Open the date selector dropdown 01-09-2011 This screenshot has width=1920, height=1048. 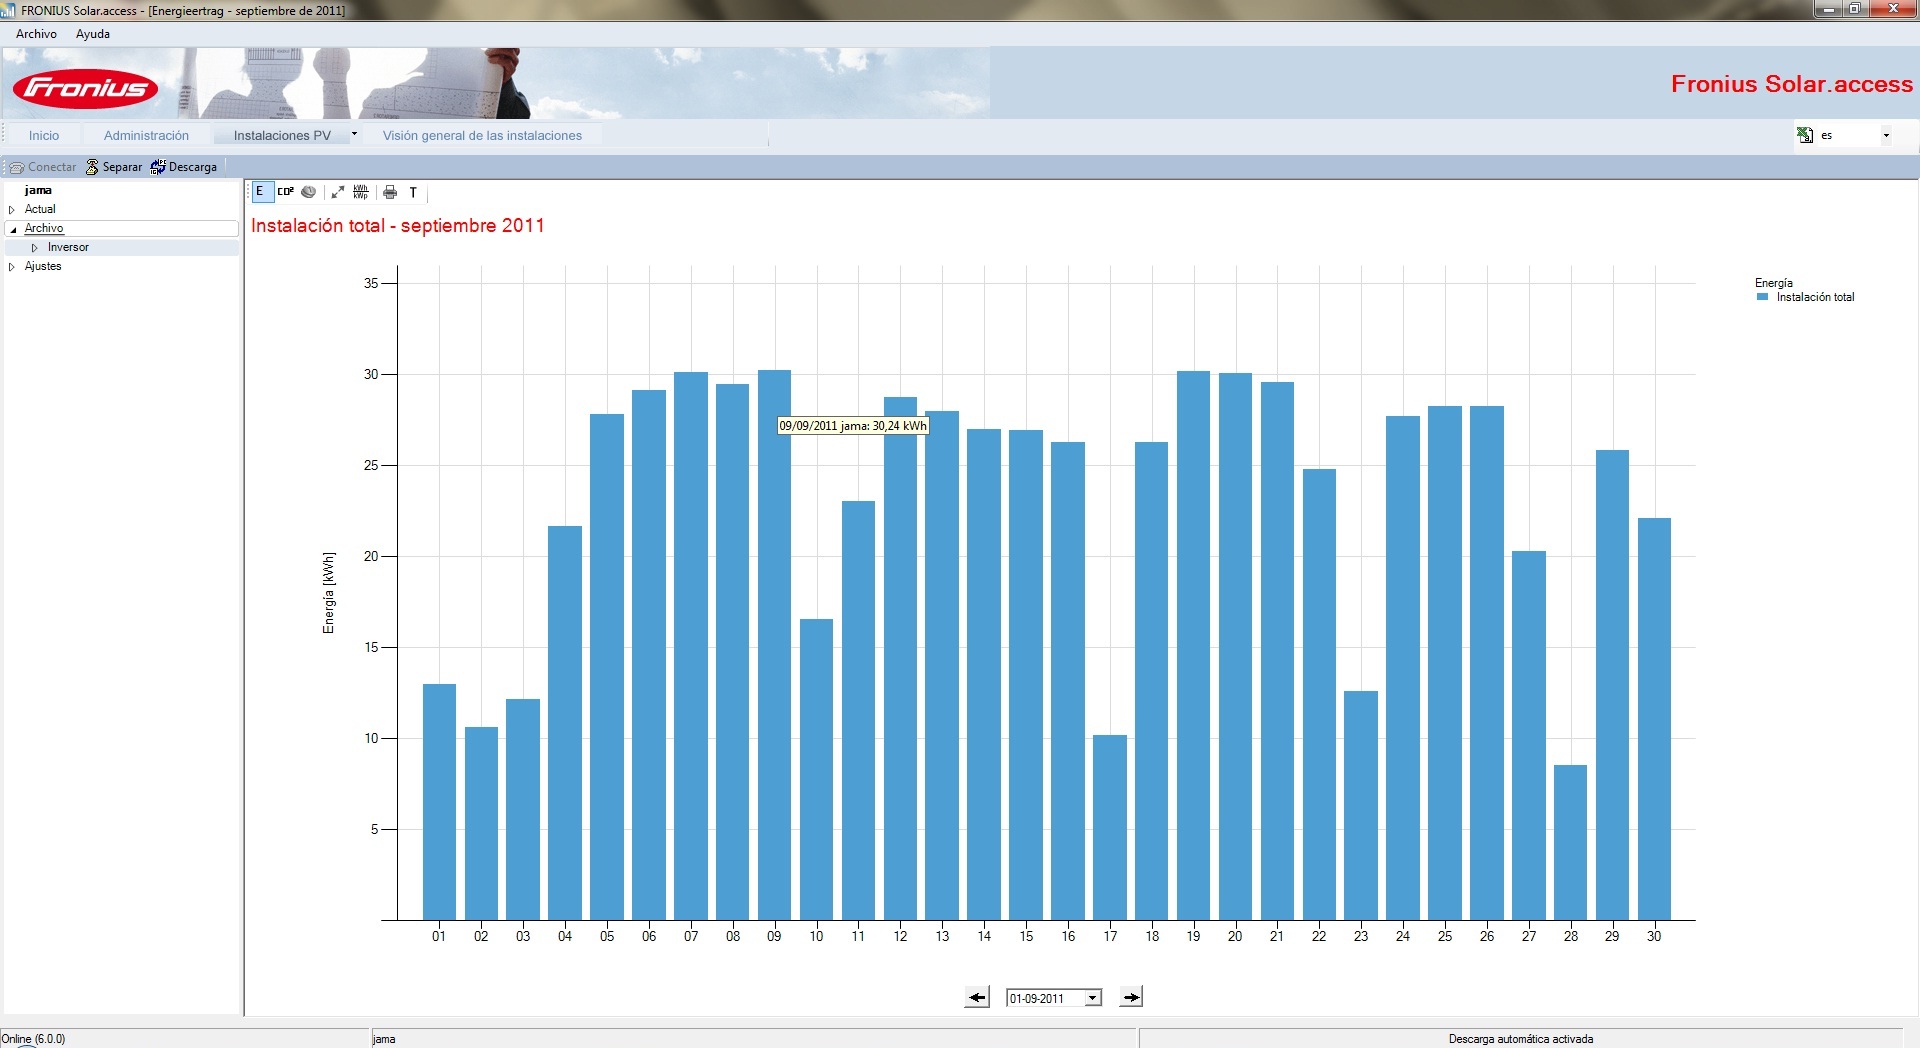point(1093,998)
